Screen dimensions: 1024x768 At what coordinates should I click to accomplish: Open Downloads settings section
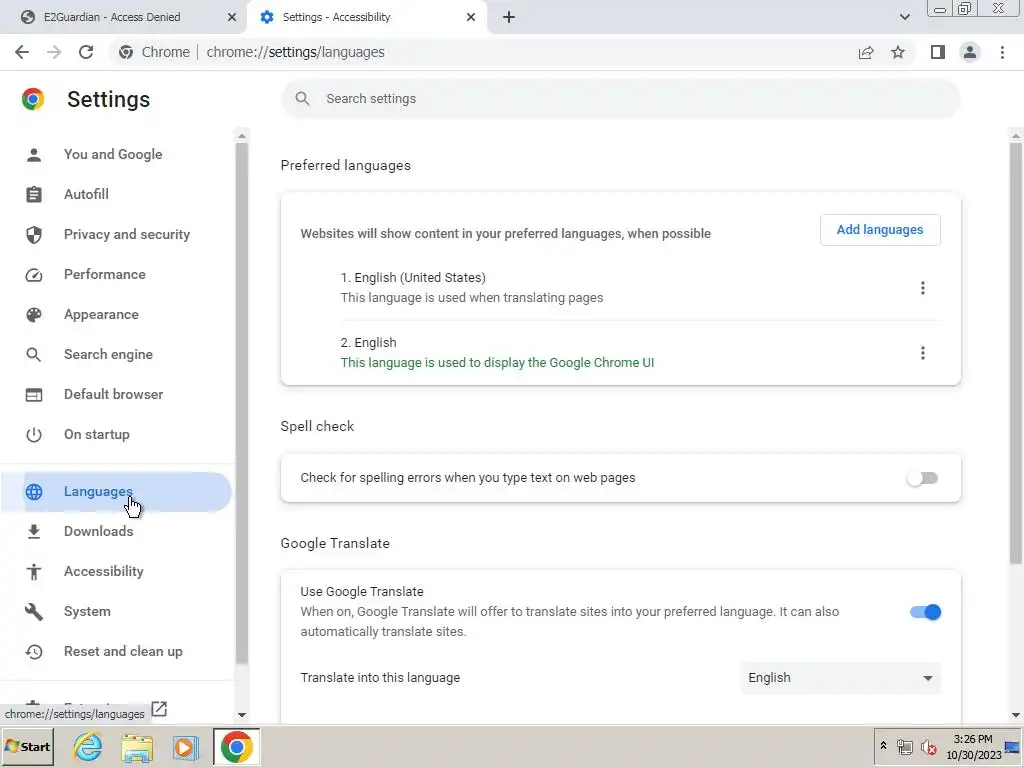[x=99, y=532]
